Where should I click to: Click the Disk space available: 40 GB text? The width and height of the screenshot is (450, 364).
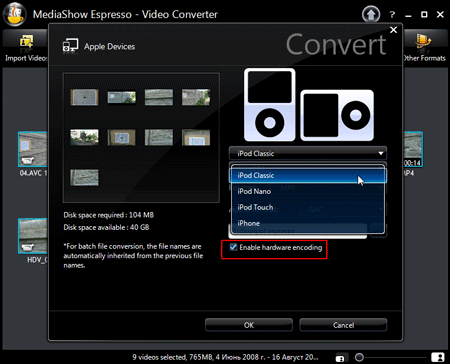[x=106, y=227]
